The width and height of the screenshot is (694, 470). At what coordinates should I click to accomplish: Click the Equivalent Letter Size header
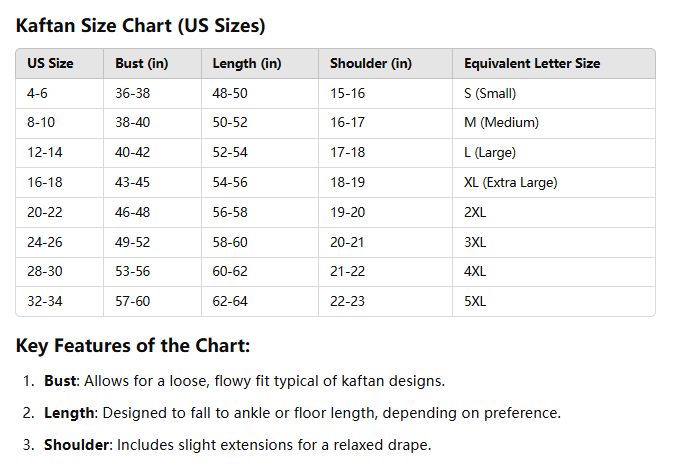(x=532, y=63)
